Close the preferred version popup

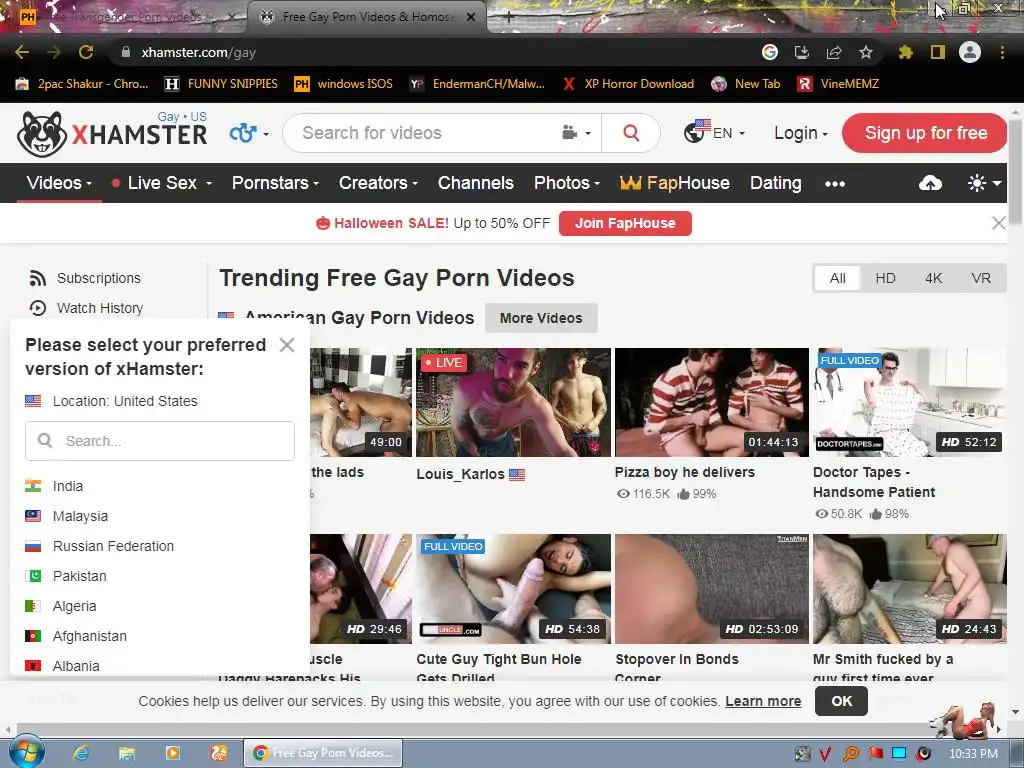click(x=287, y=345)
